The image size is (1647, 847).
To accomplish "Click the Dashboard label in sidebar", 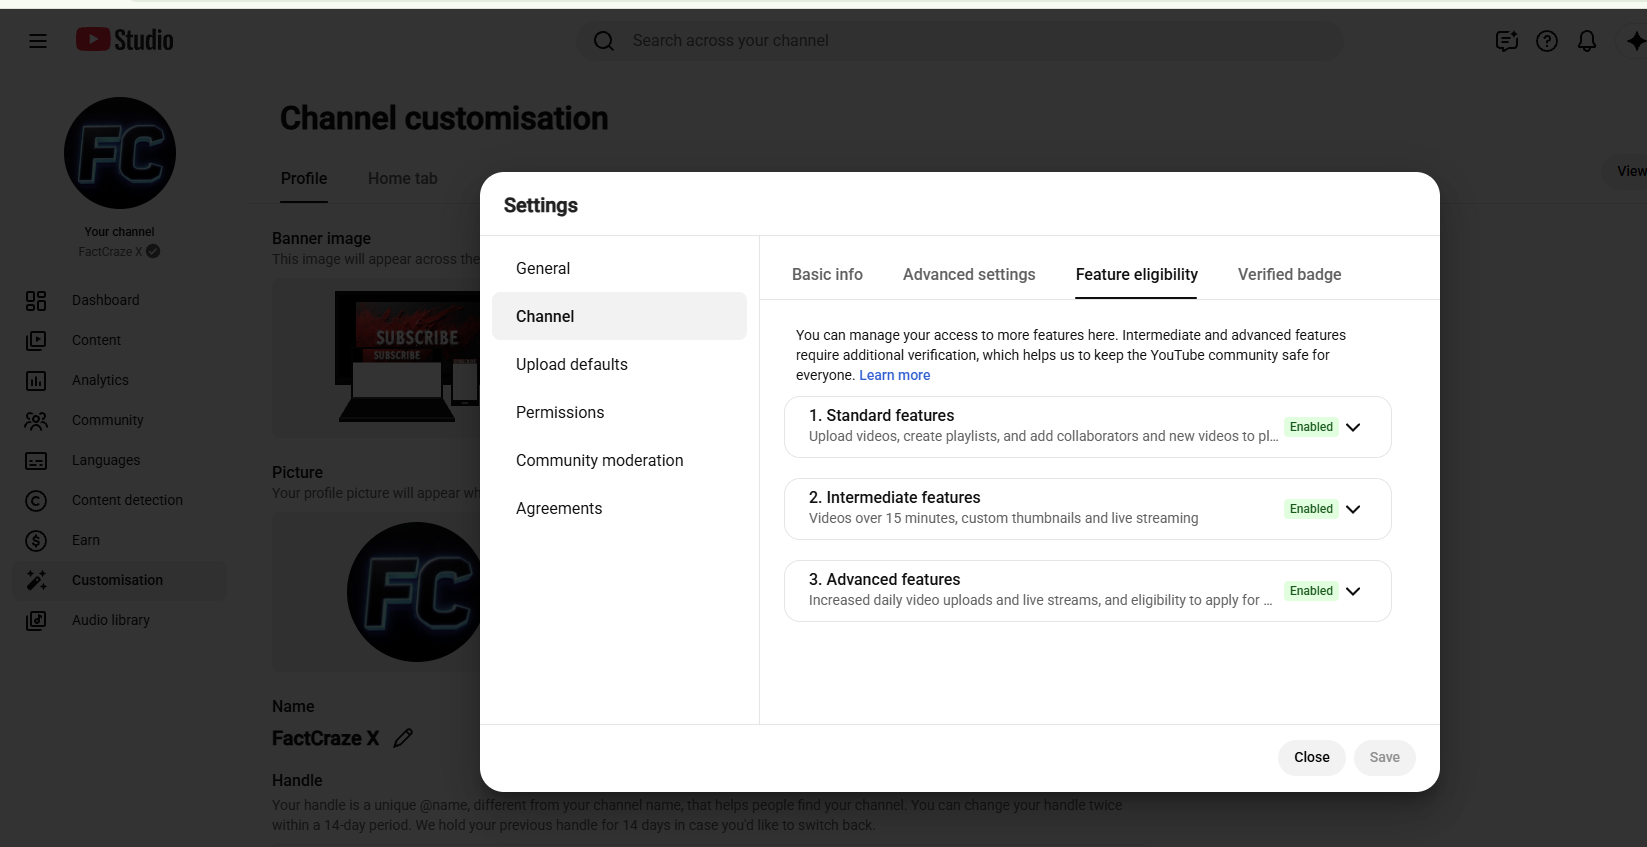I will pyautogui.click(x=105, y=300).
